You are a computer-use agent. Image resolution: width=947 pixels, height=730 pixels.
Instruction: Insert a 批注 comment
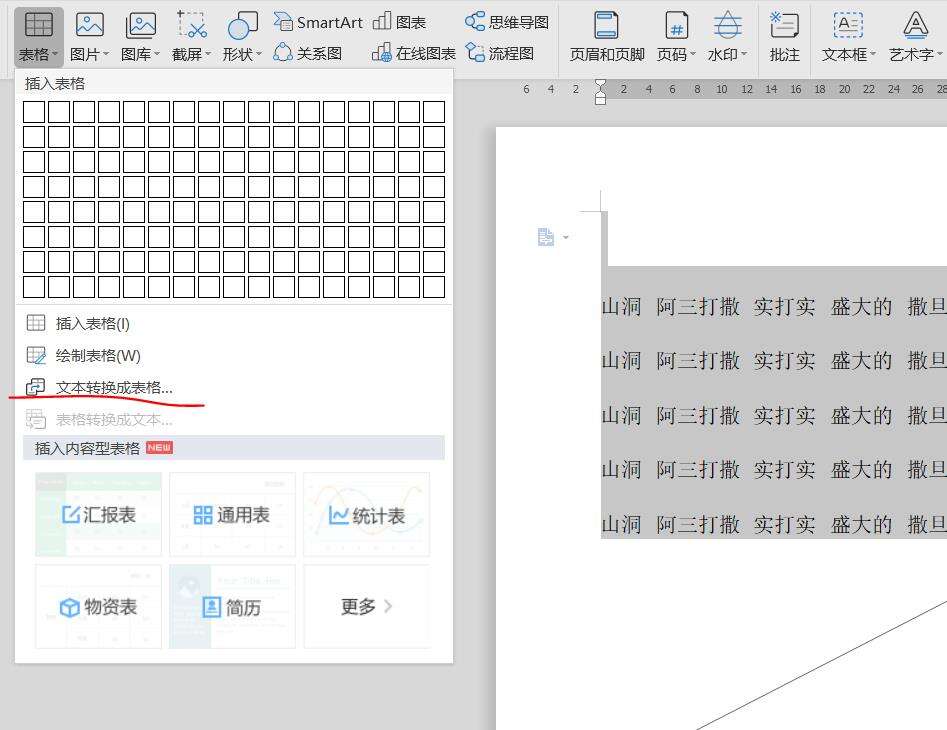(784, 36)
